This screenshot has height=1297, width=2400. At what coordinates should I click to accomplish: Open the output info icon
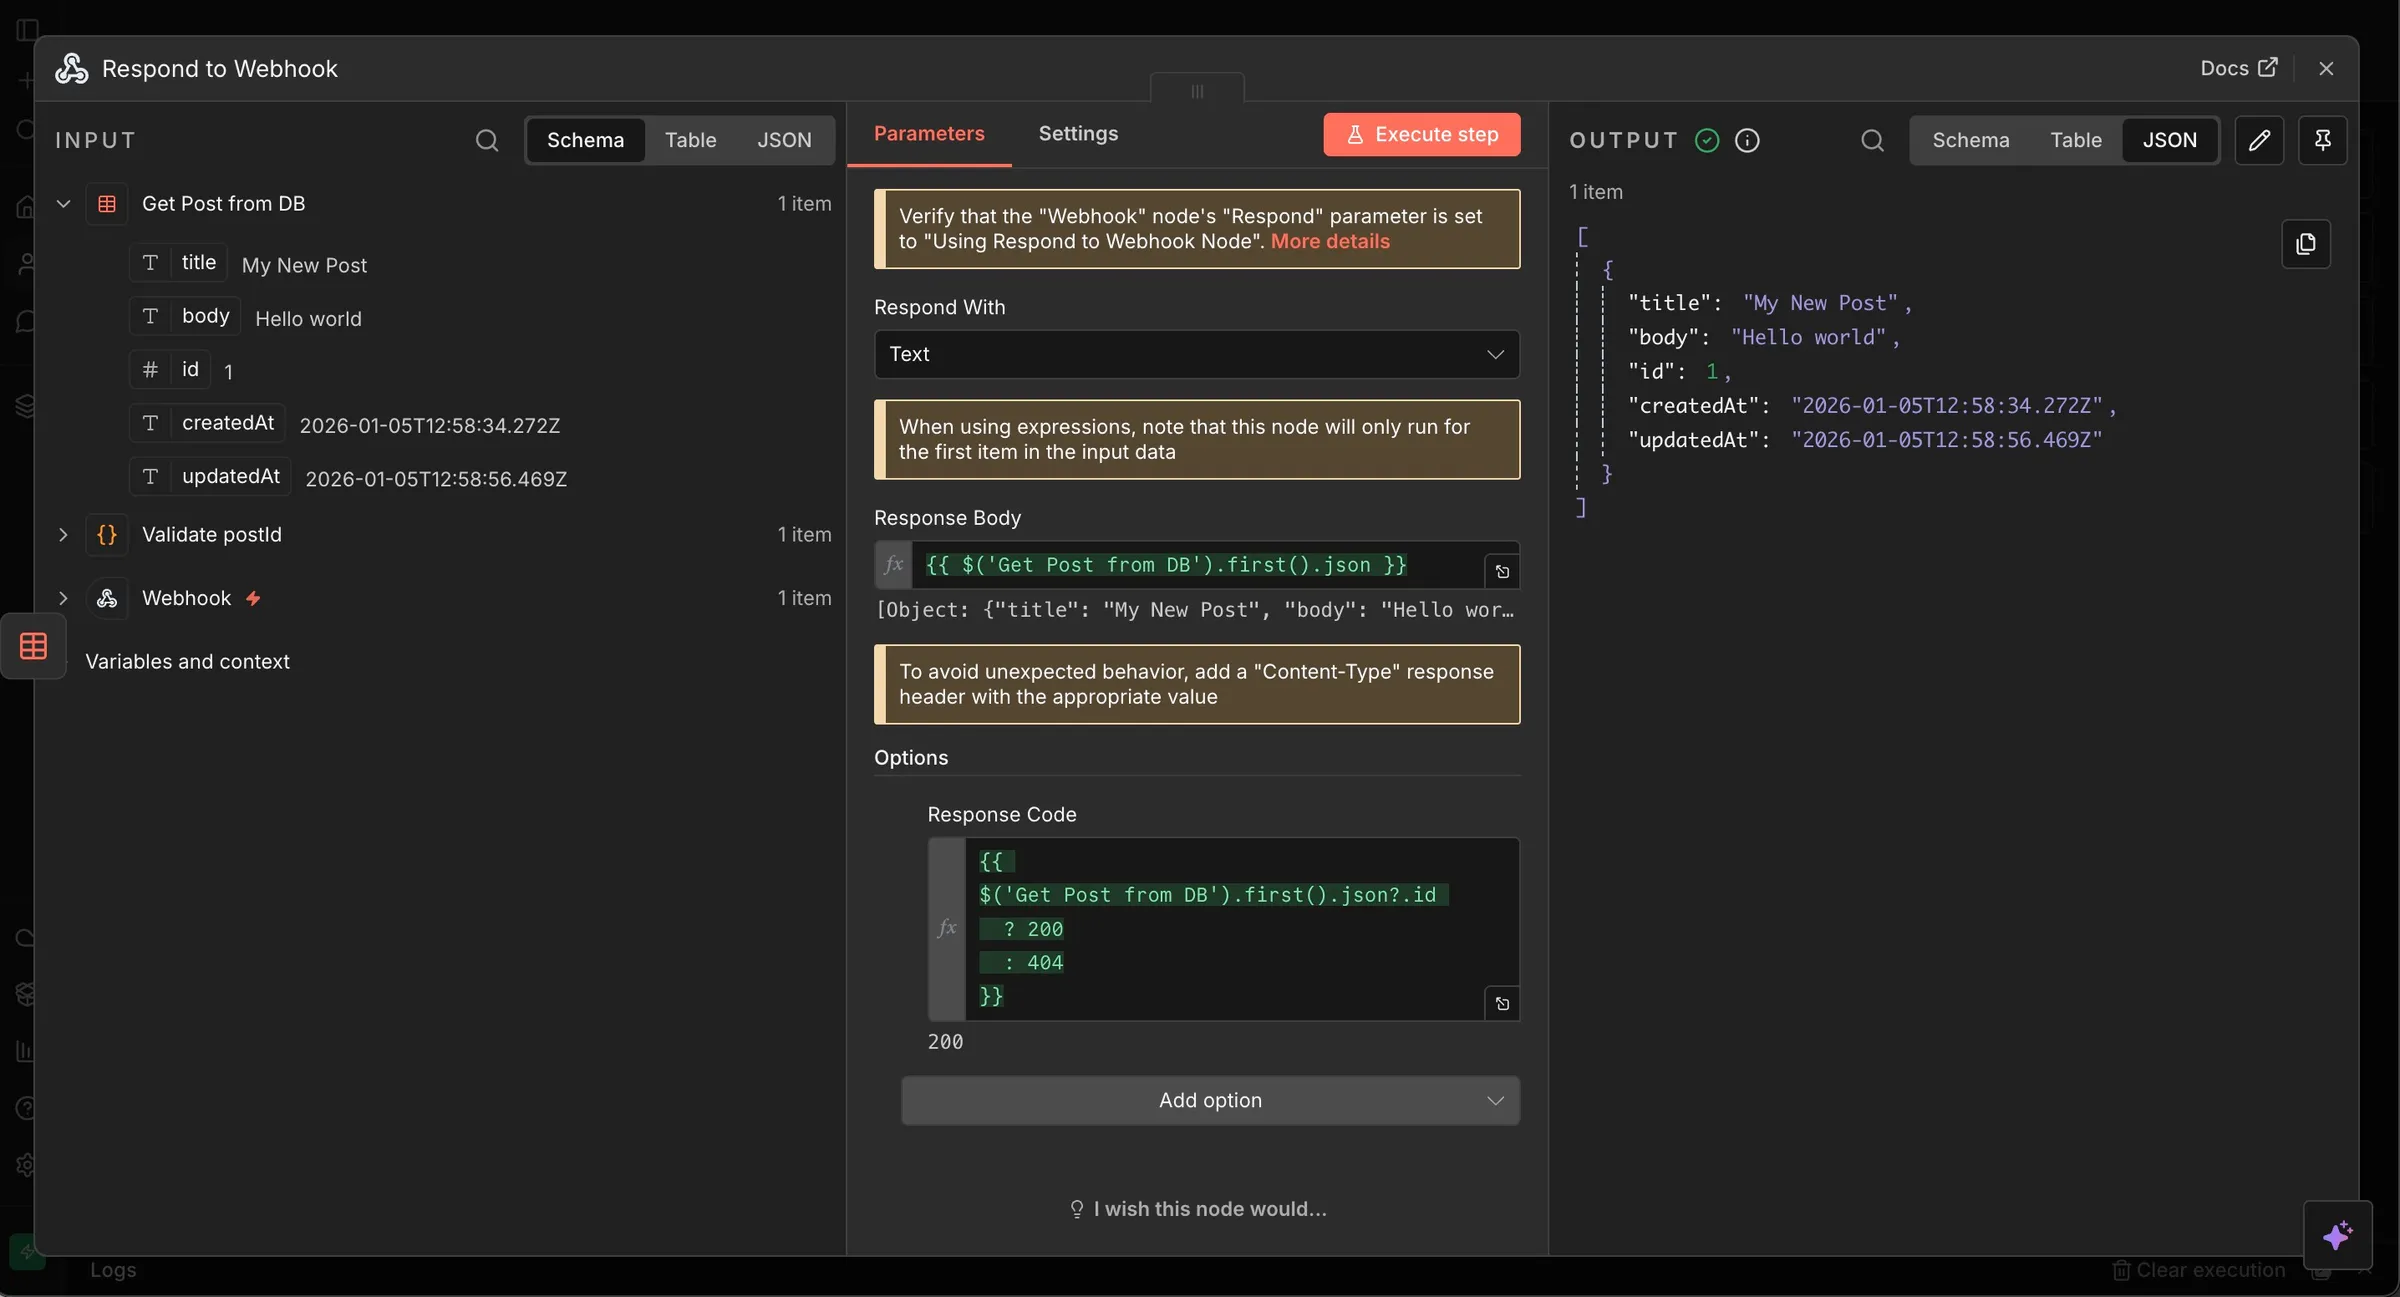[1747, 140]
